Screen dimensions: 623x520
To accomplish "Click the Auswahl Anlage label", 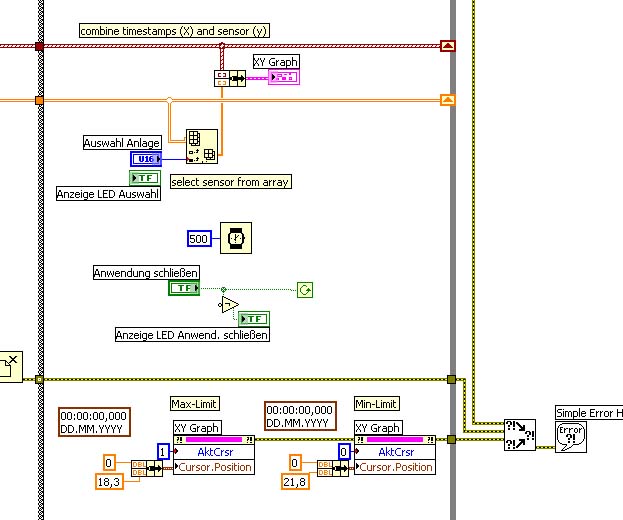I will coord(122,143).
